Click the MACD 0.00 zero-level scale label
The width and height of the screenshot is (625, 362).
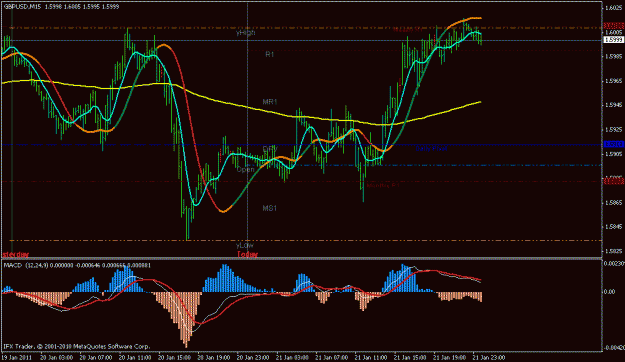pyautogui.click(x=610, y=292)
